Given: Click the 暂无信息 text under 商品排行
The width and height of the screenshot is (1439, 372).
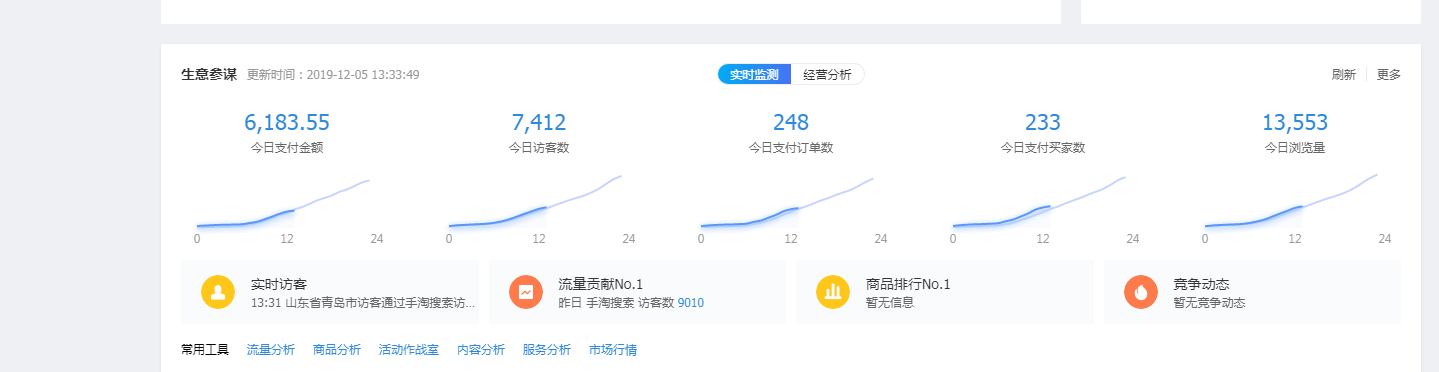Looking at the screenshot, I should pyautogui.click(x=890, y=302).
